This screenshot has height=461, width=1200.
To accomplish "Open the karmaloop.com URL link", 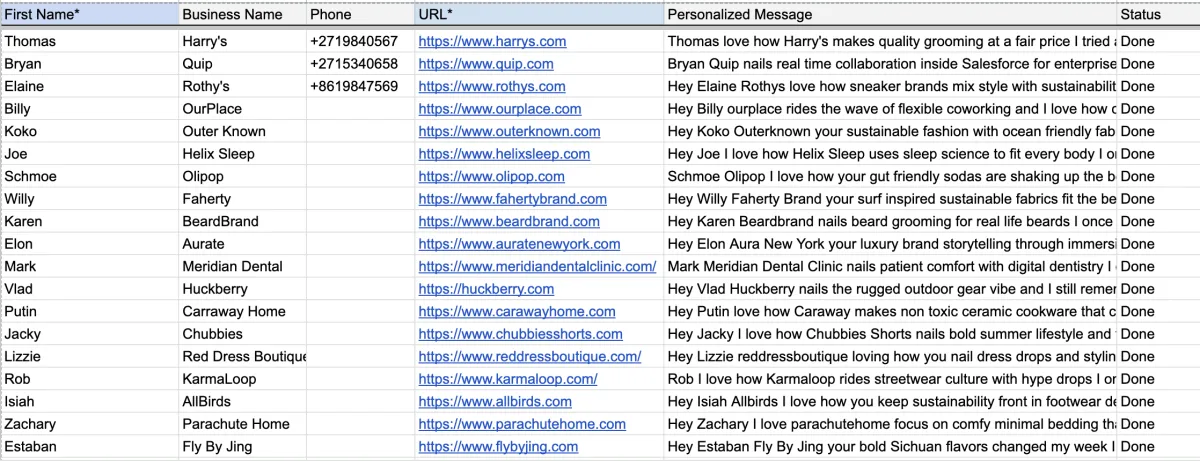I will (508, 379).
